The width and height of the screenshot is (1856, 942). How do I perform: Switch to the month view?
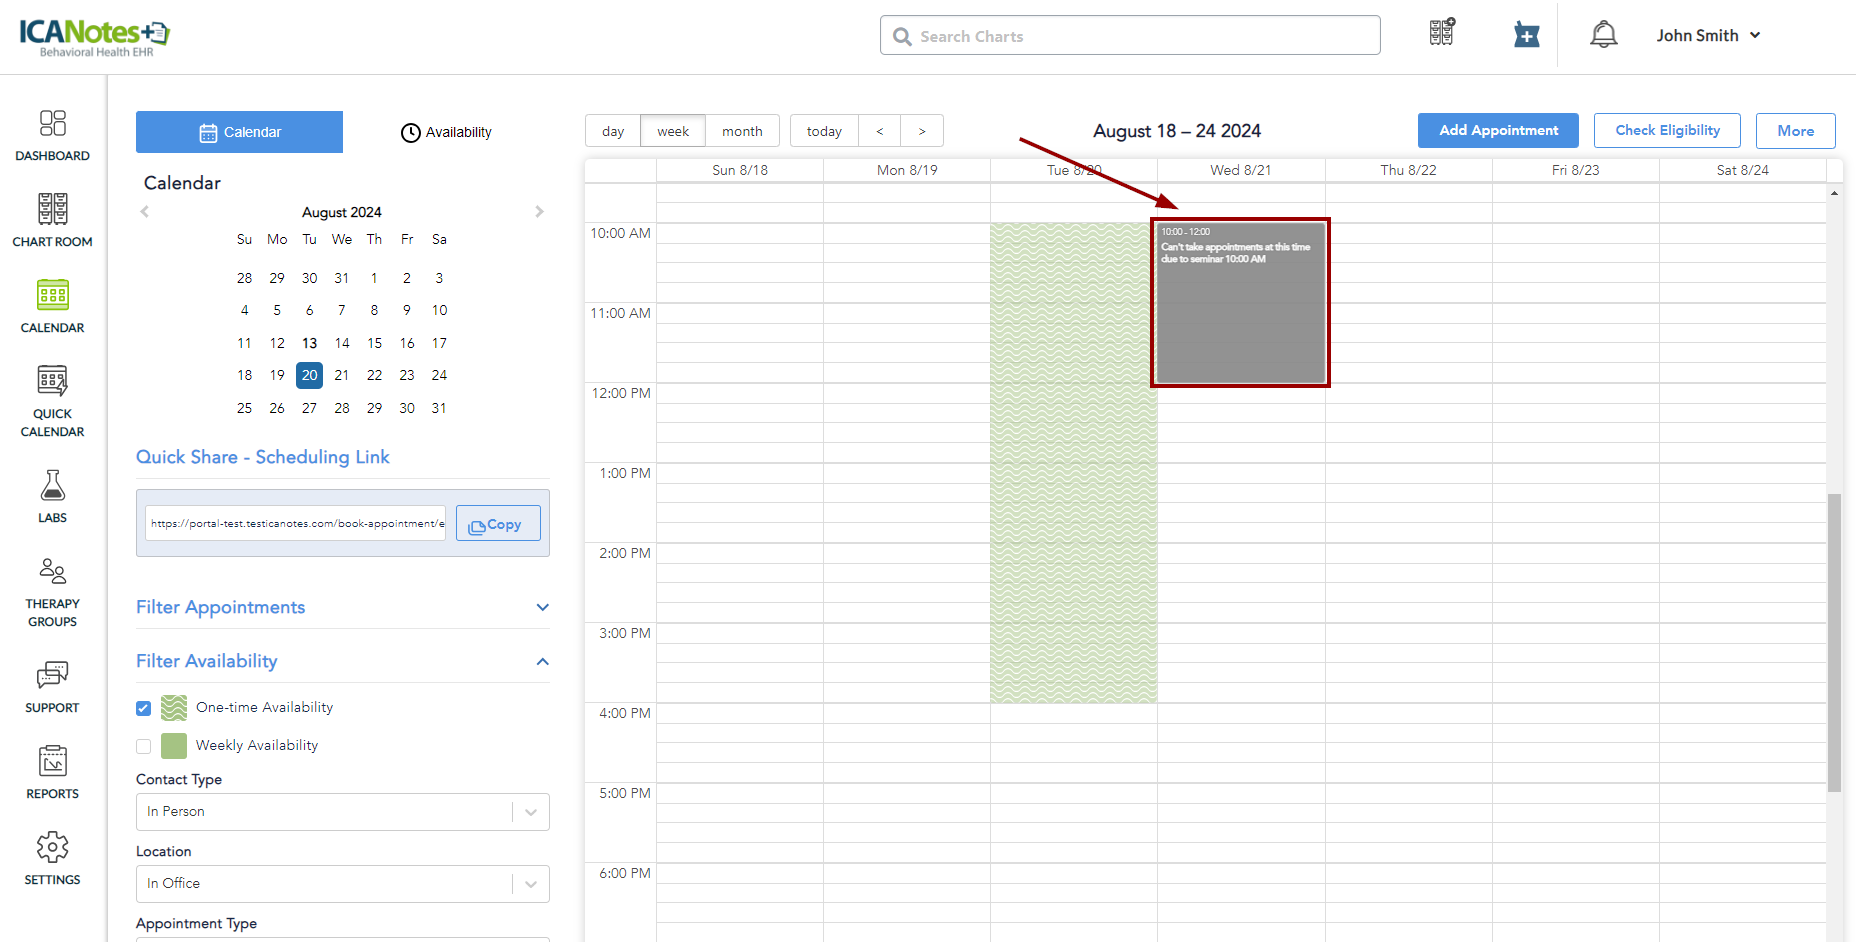[742, 131]
